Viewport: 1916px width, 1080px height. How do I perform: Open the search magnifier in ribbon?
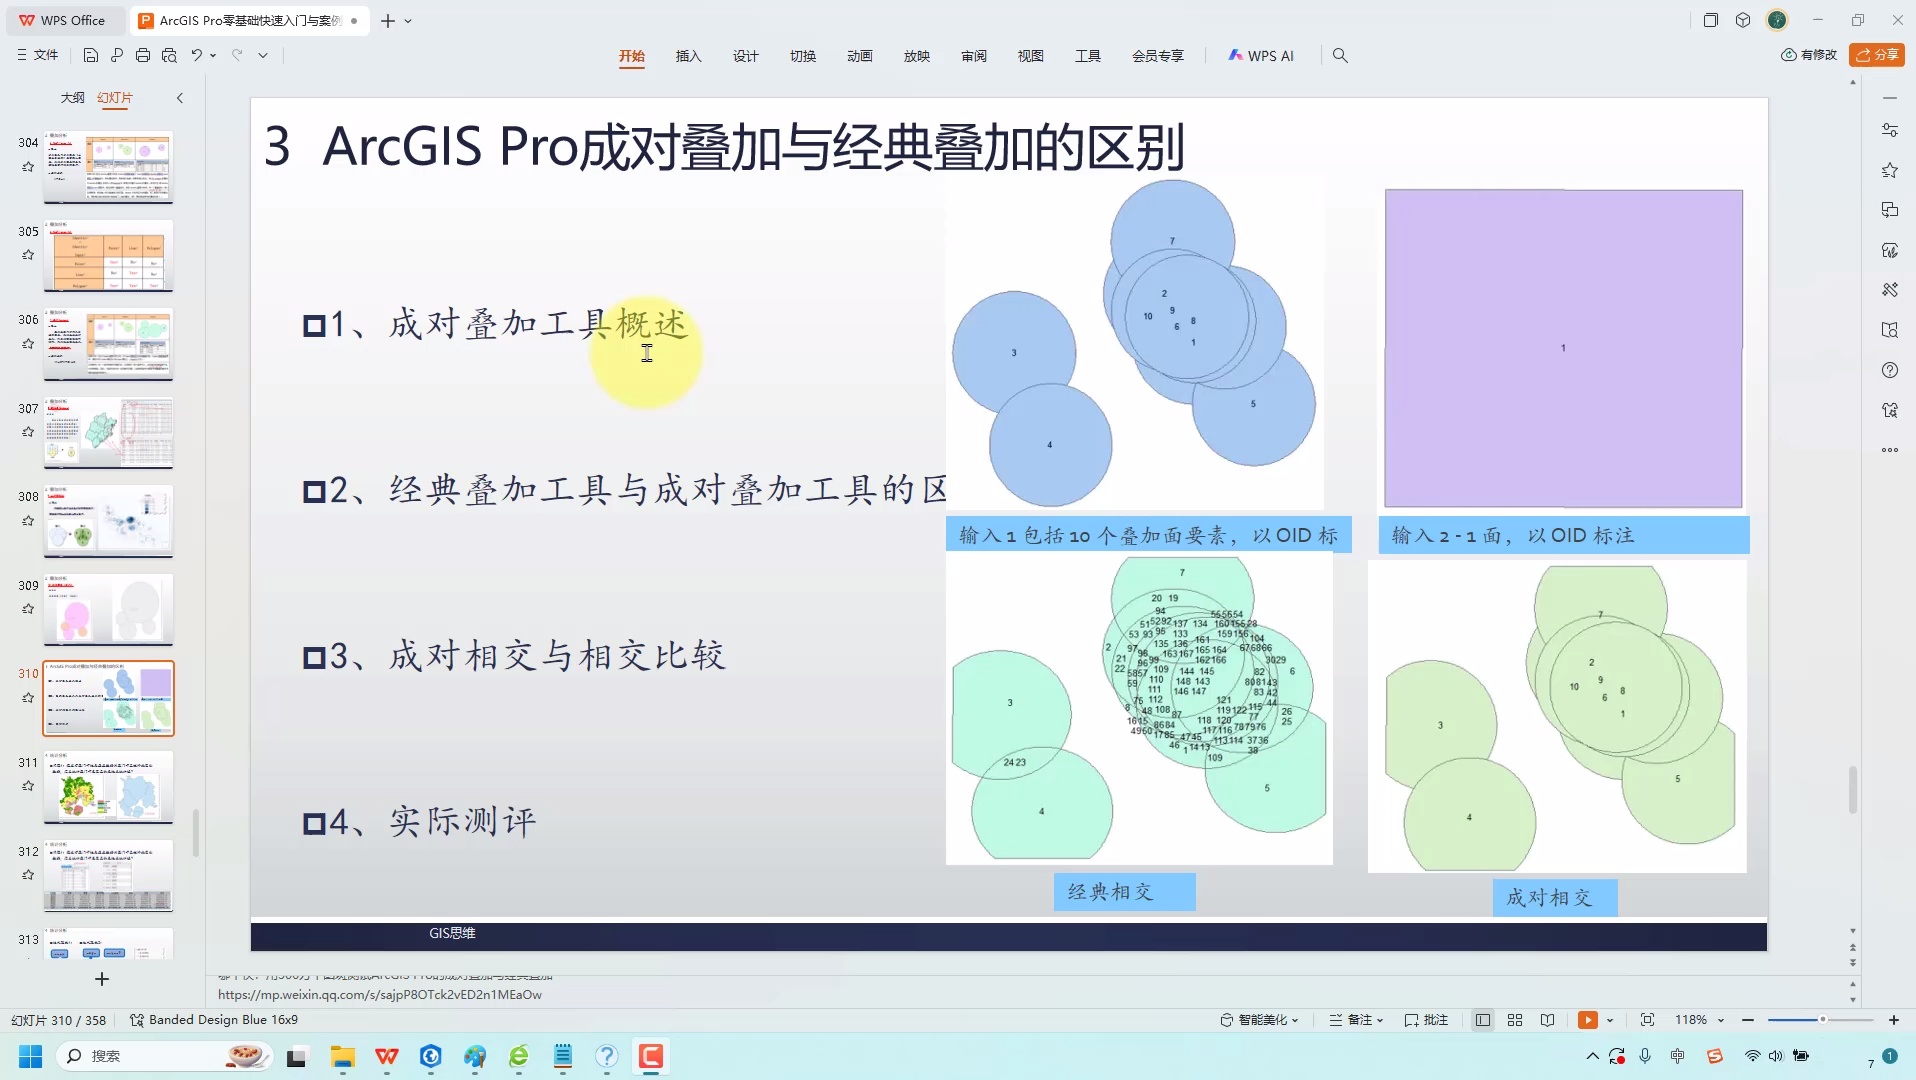click(1340, 56)
